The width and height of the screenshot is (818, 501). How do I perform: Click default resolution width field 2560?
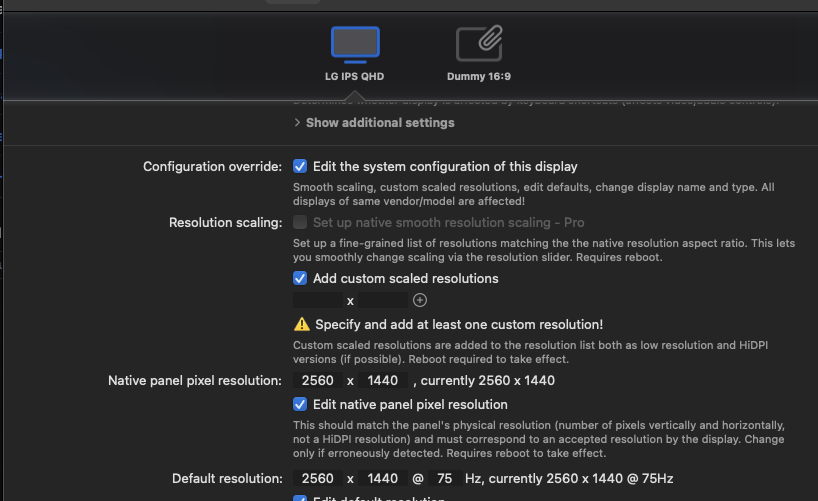tap(317, 479)
